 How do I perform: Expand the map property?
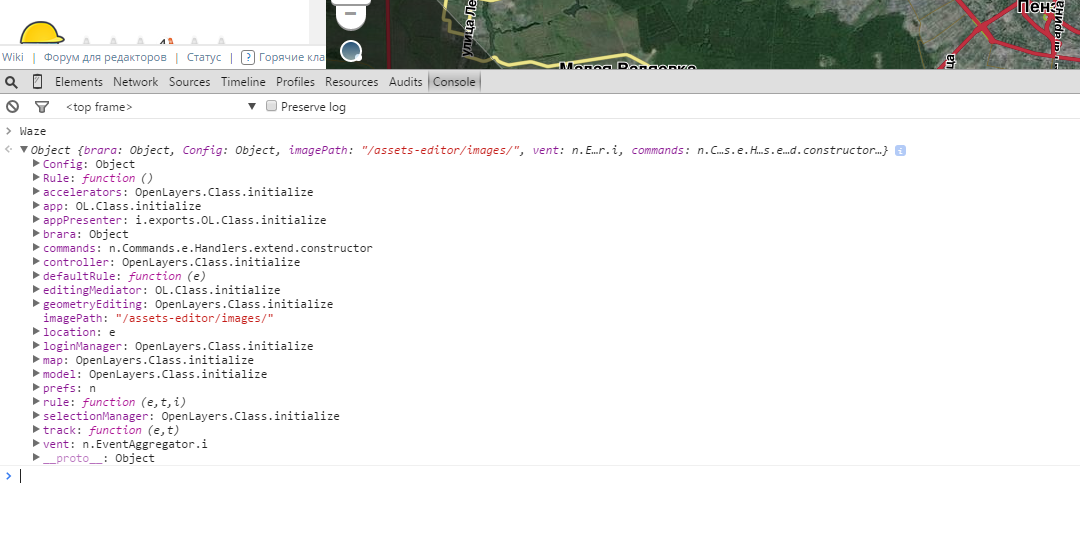click(x=37, y=360)
